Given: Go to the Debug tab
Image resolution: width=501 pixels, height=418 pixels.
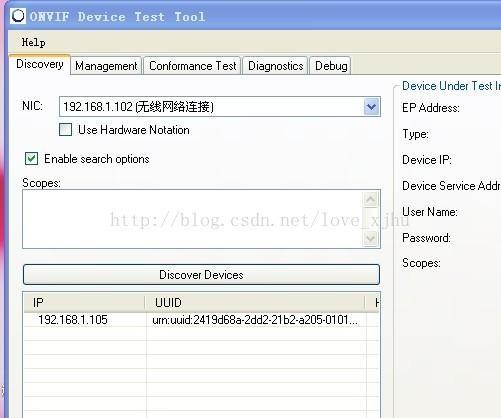Looking at the screenshot, I should click(x=331, y=66).
